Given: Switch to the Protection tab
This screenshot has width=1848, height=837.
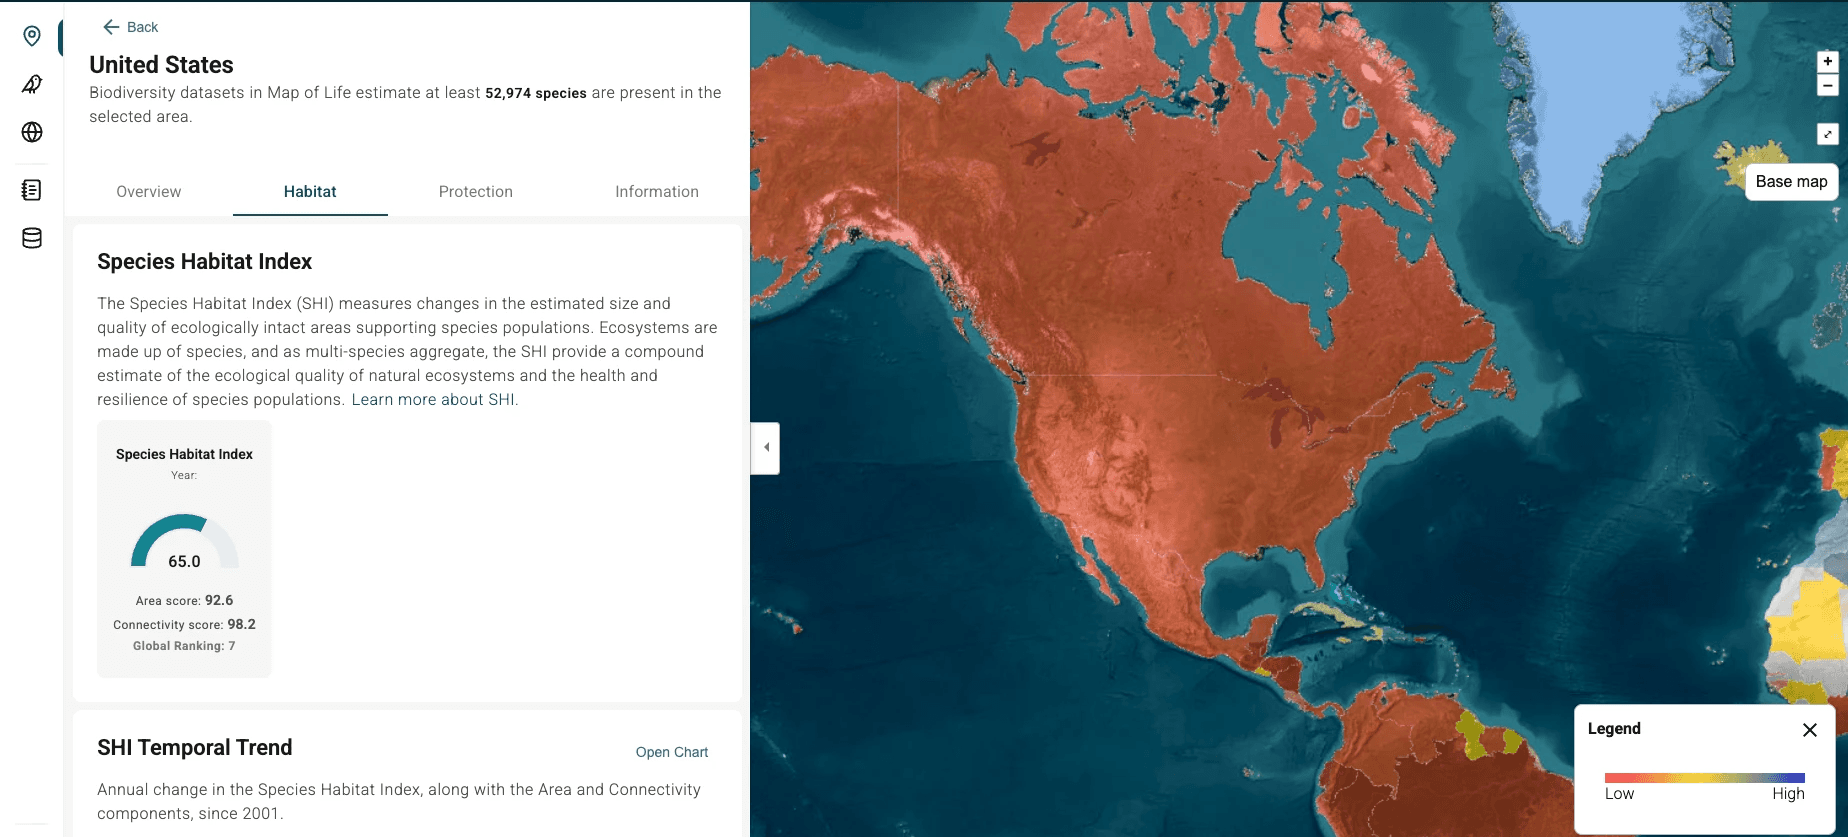Looking at the screenshot, I should (476, 191).
